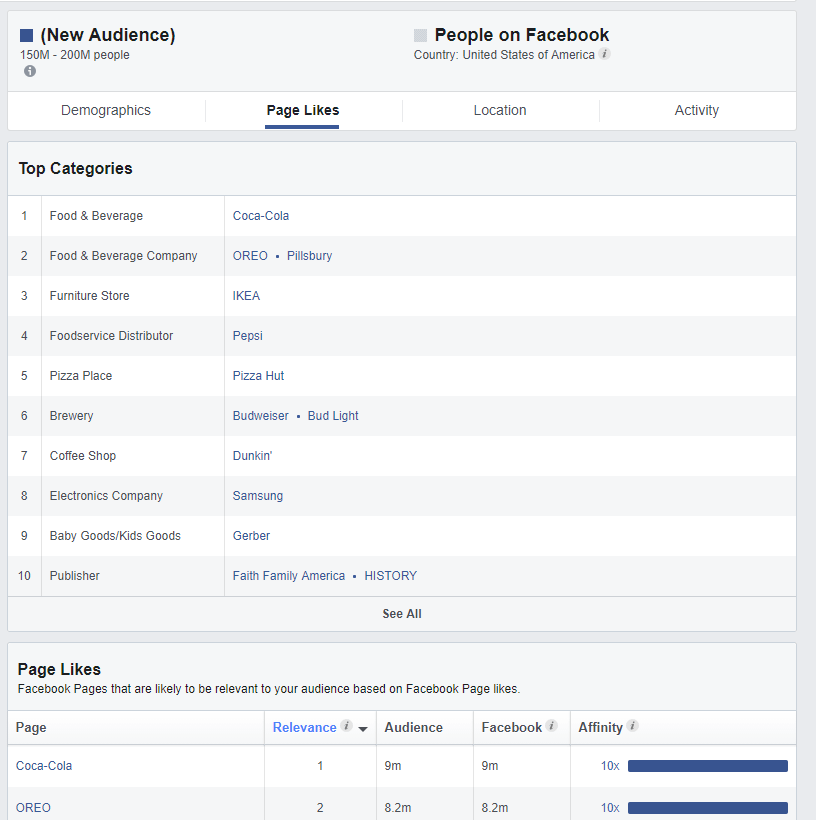Open the Dunkin' page link

click(252, 456)
